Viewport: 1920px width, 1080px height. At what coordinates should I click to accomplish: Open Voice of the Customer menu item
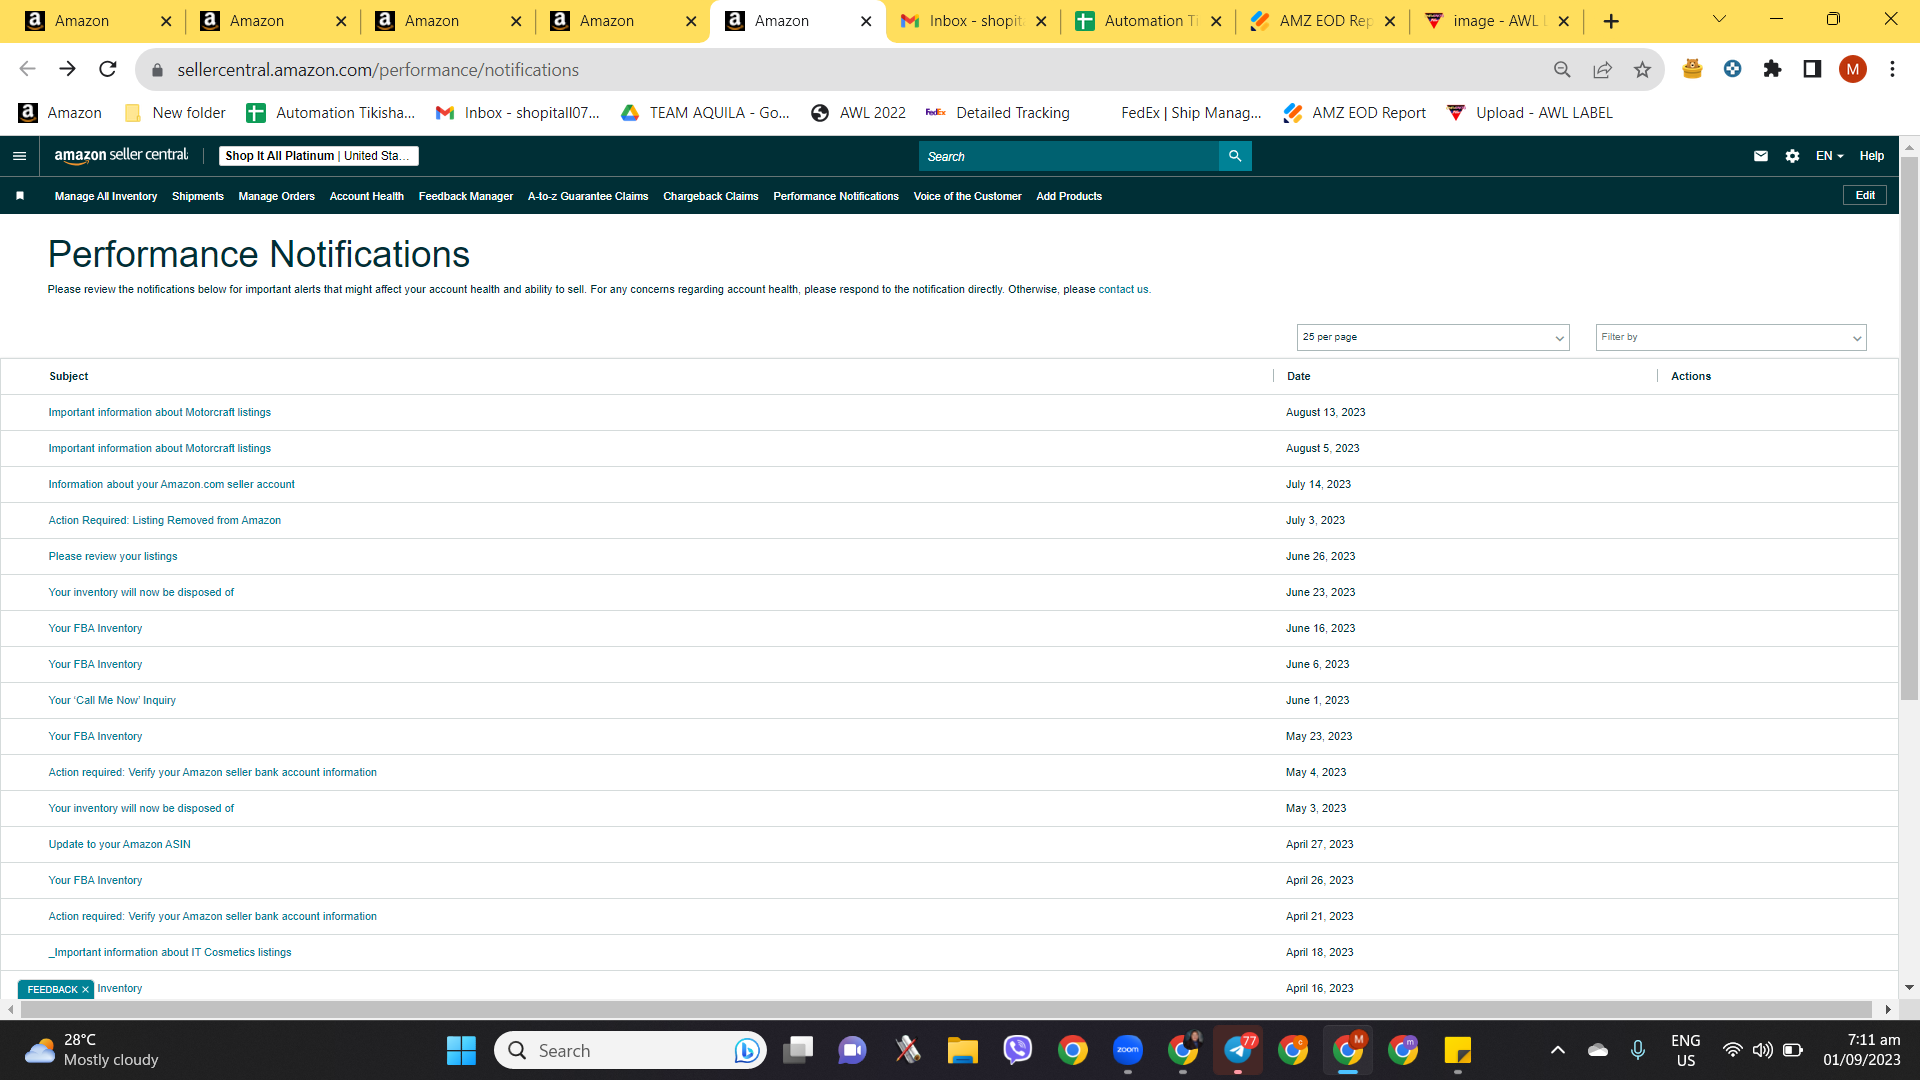pos(968,196)
